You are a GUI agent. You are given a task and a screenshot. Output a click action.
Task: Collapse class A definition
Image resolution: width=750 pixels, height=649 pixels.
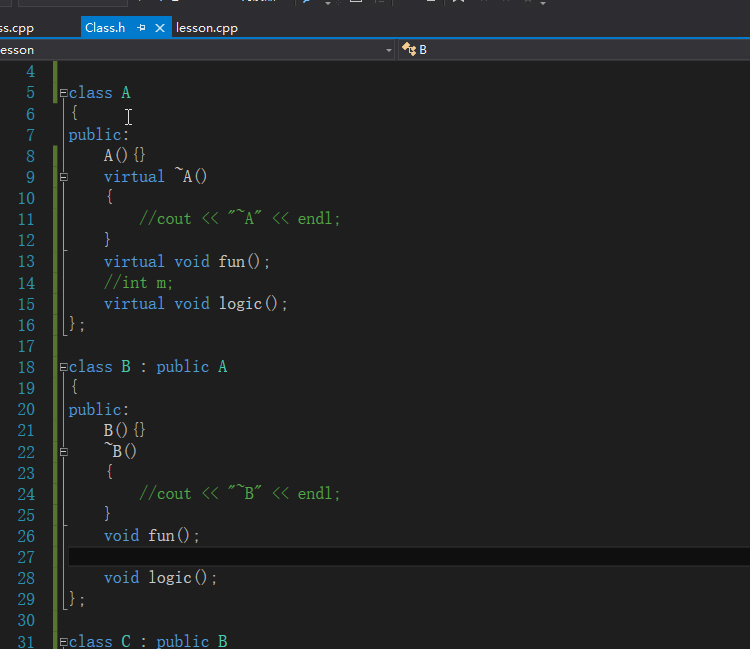tap(64, 93)
